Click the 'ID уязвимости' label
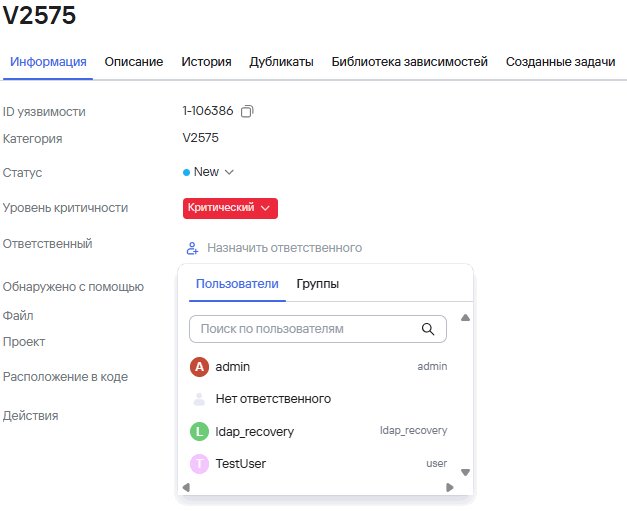Screen dimensions: 627x511 (44, 112)
